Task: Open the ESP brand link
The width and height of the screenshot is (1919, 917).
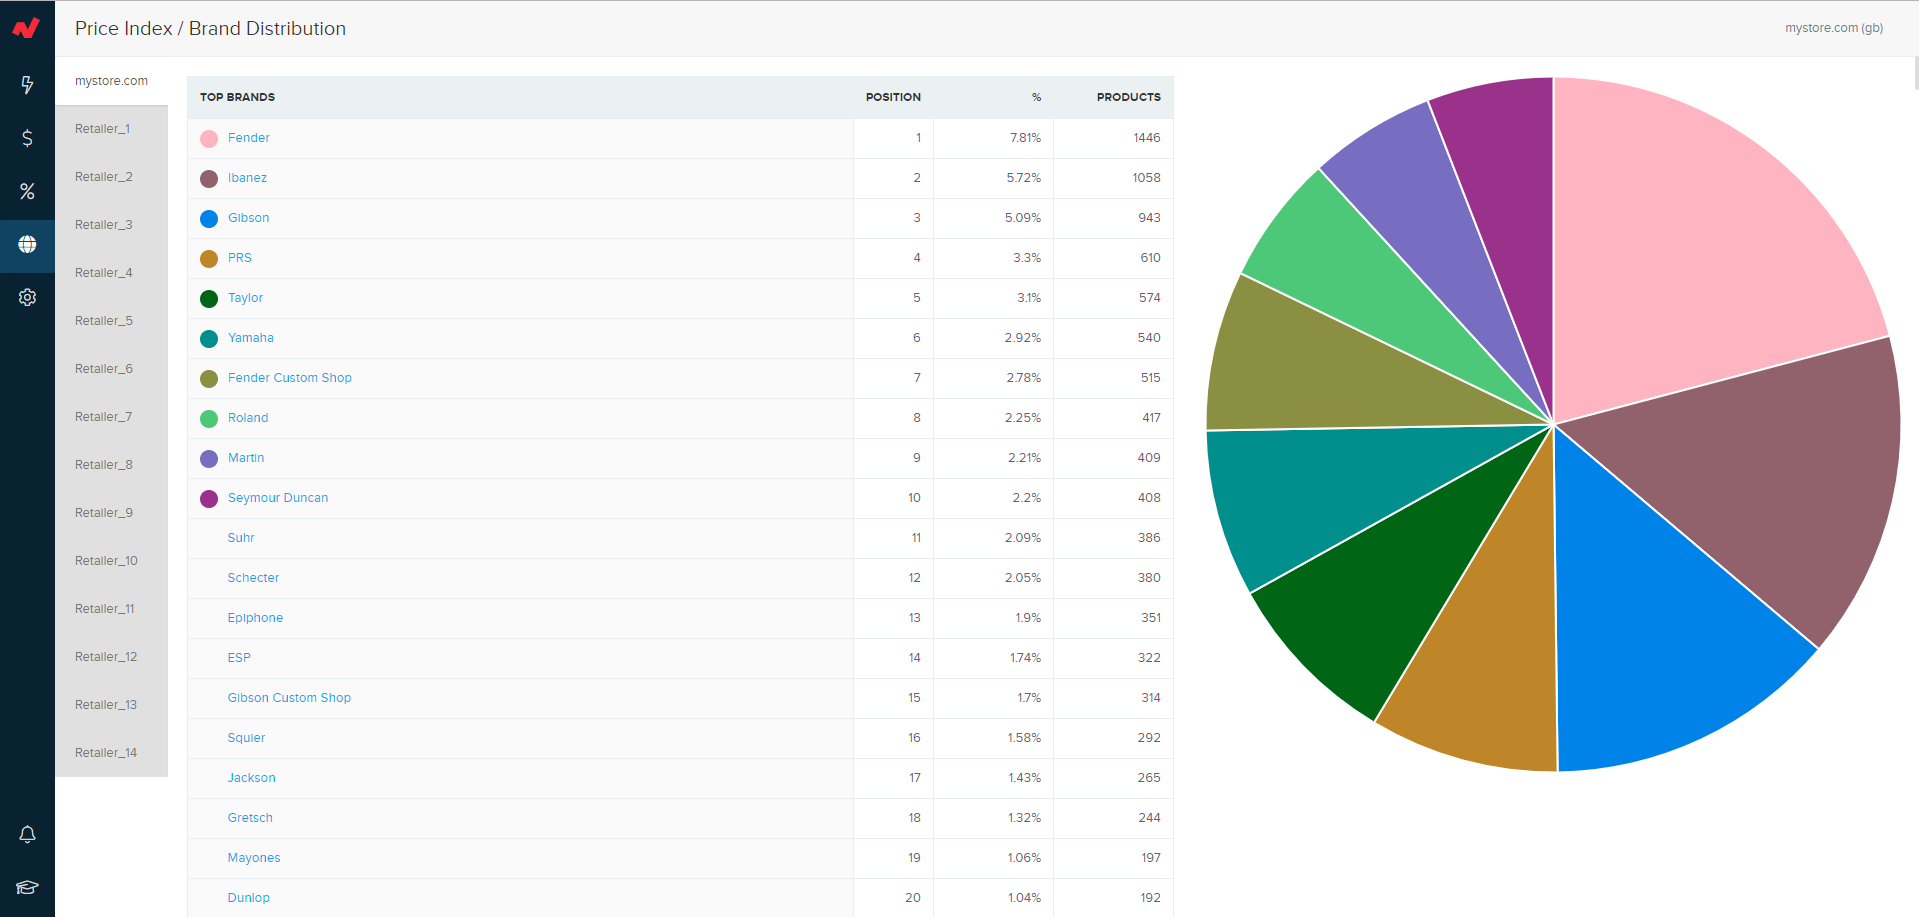Action: [x=239, y=658]
